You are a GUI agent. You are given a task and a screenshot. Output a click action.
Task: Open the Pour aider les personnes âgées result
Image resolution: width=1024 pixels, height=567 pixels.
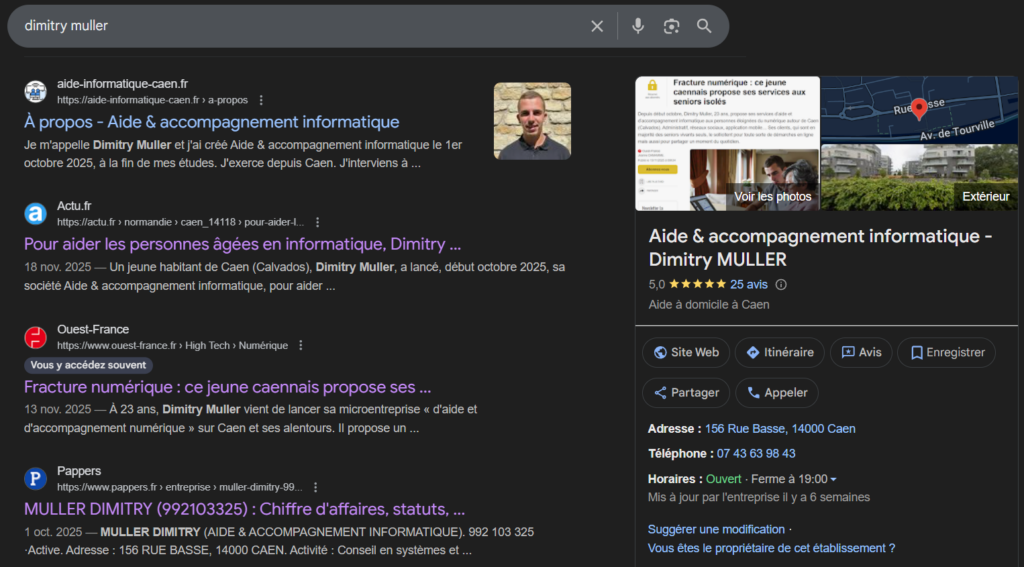click(x=242, y=245)
